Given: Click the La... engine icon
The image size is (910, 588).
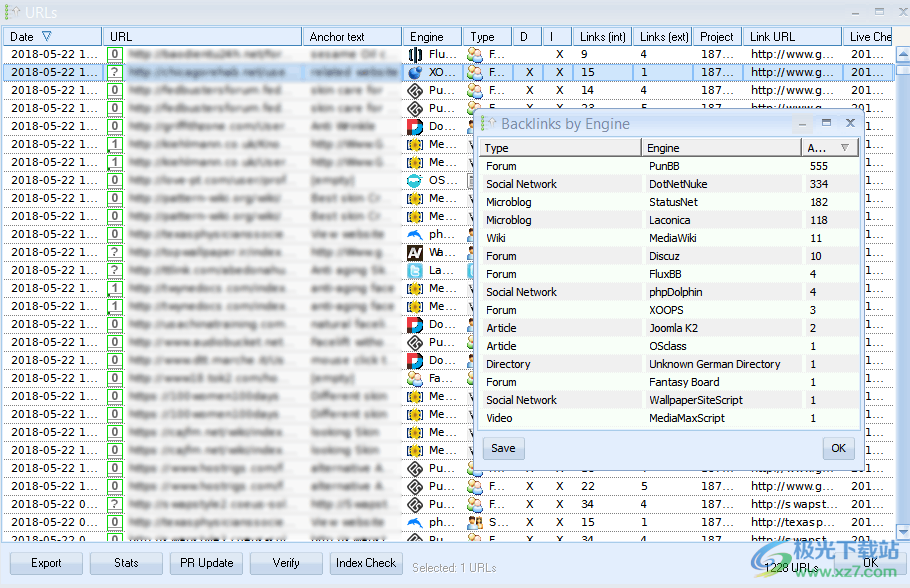Looking at the screenshot, I should (414, 270).
